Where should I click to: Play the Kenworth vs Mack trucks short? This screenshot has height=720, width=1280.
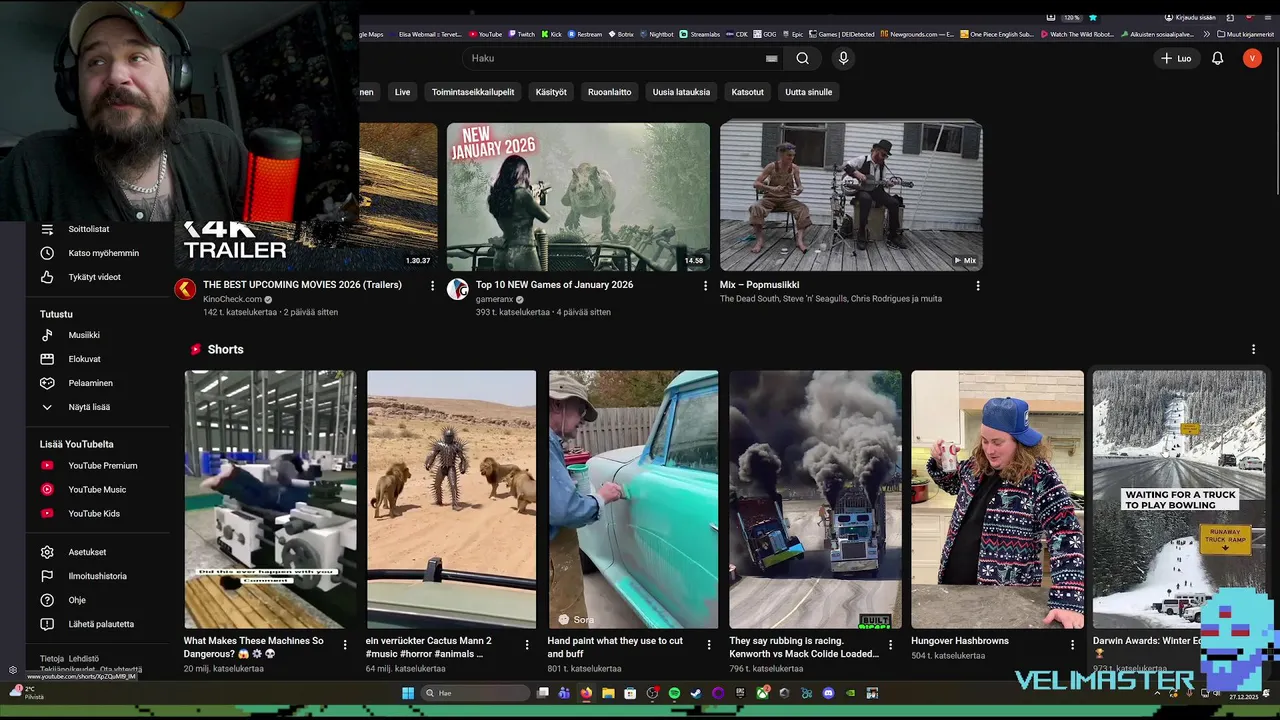815,499
